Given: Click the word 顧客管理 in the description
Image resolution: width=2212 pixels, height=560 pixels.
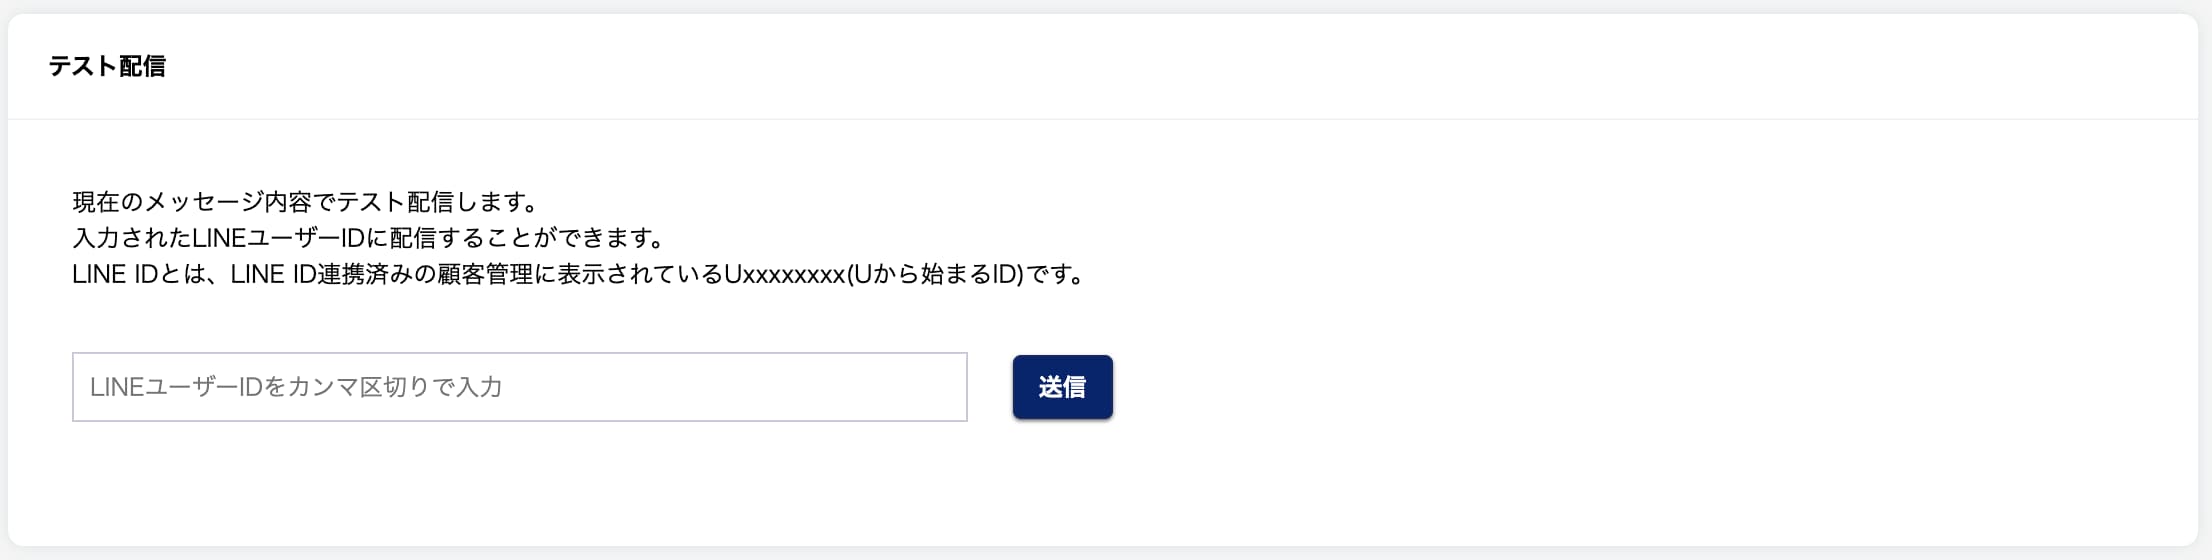Looking at the screenshot, I should click(485, 274).
